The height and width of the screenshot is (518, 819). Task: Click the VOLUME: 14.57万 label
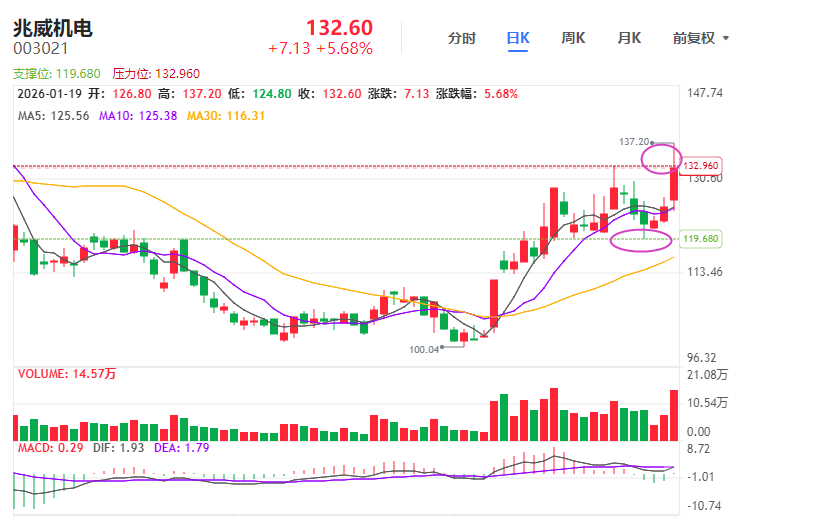click(67, 374)
